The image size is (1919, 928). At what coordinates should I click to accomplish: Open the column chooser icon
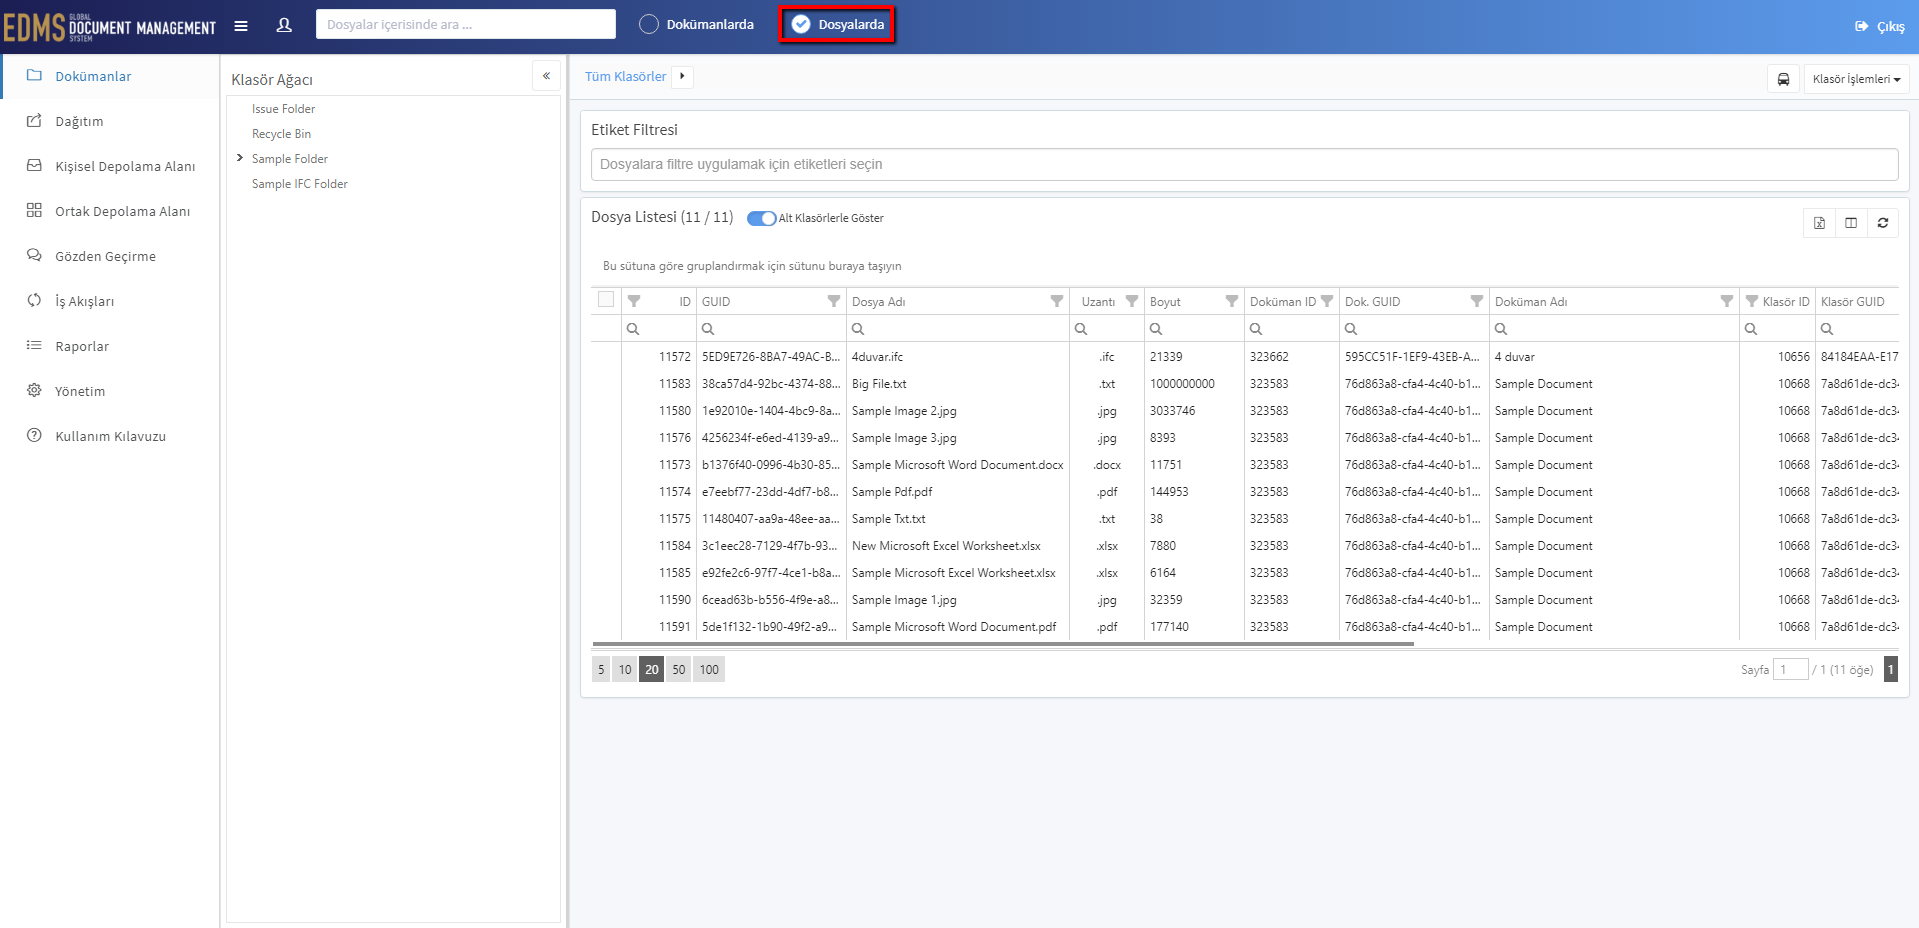(1851, 223)
